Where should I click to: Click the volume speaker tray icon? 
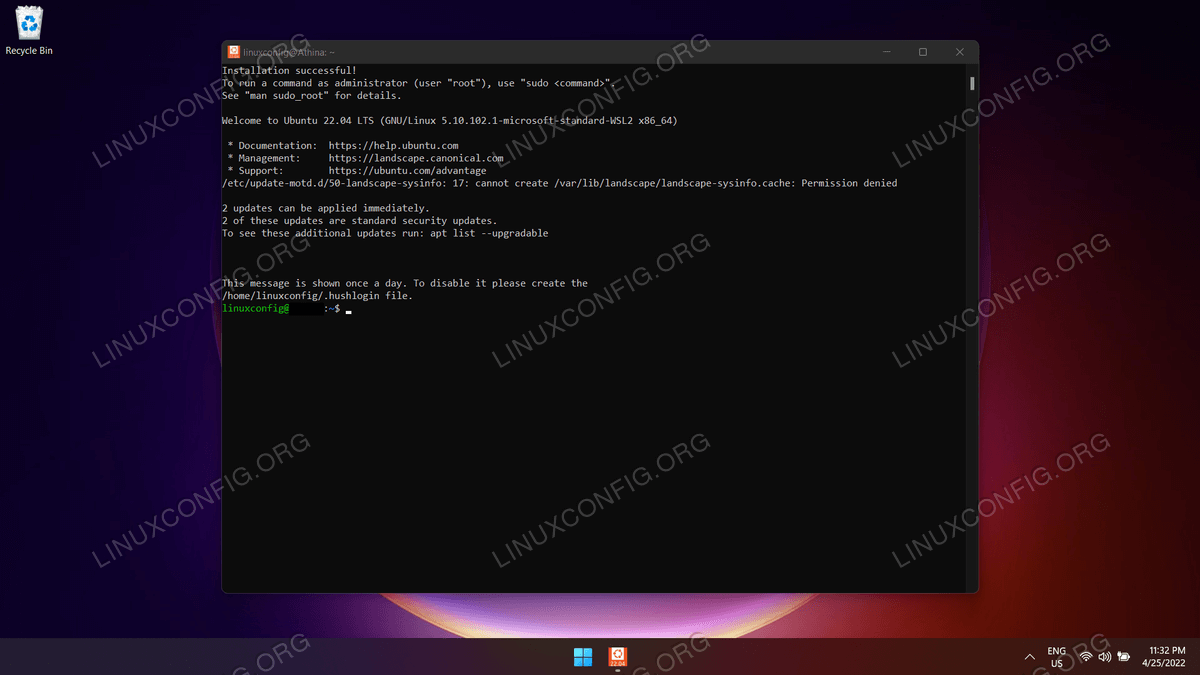(x=1104, y=657)
